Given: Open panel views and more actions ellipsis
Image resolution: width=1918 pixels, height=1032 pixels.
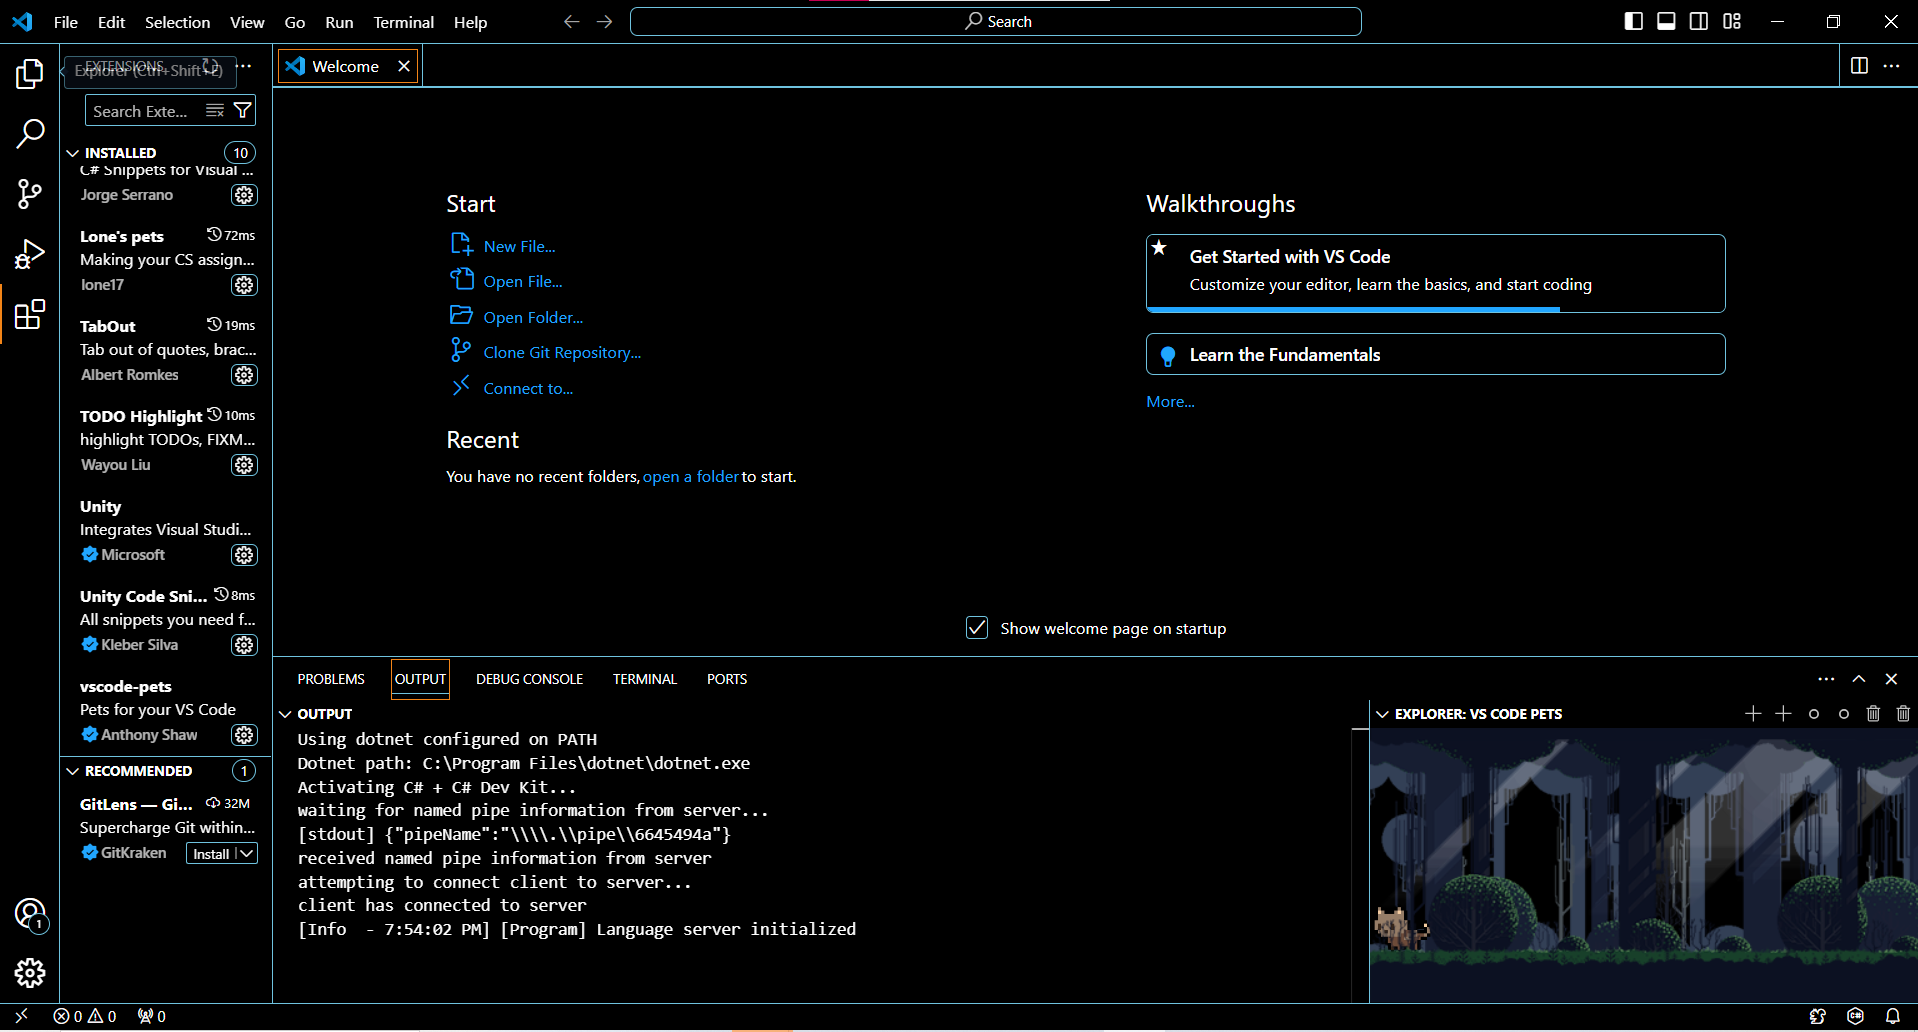Looking at the screenshot, I should [1826, 679].
